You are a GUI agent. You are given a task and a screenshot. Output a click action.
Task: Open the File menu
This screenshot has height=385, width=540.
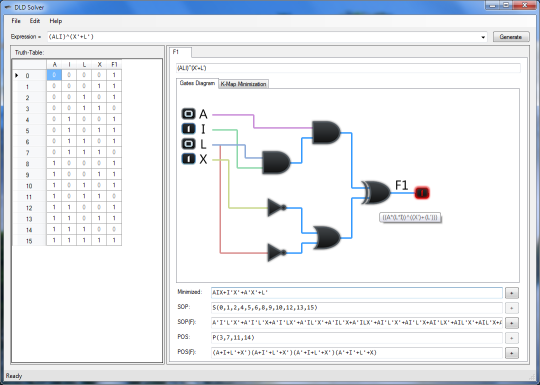coord(16,21)
